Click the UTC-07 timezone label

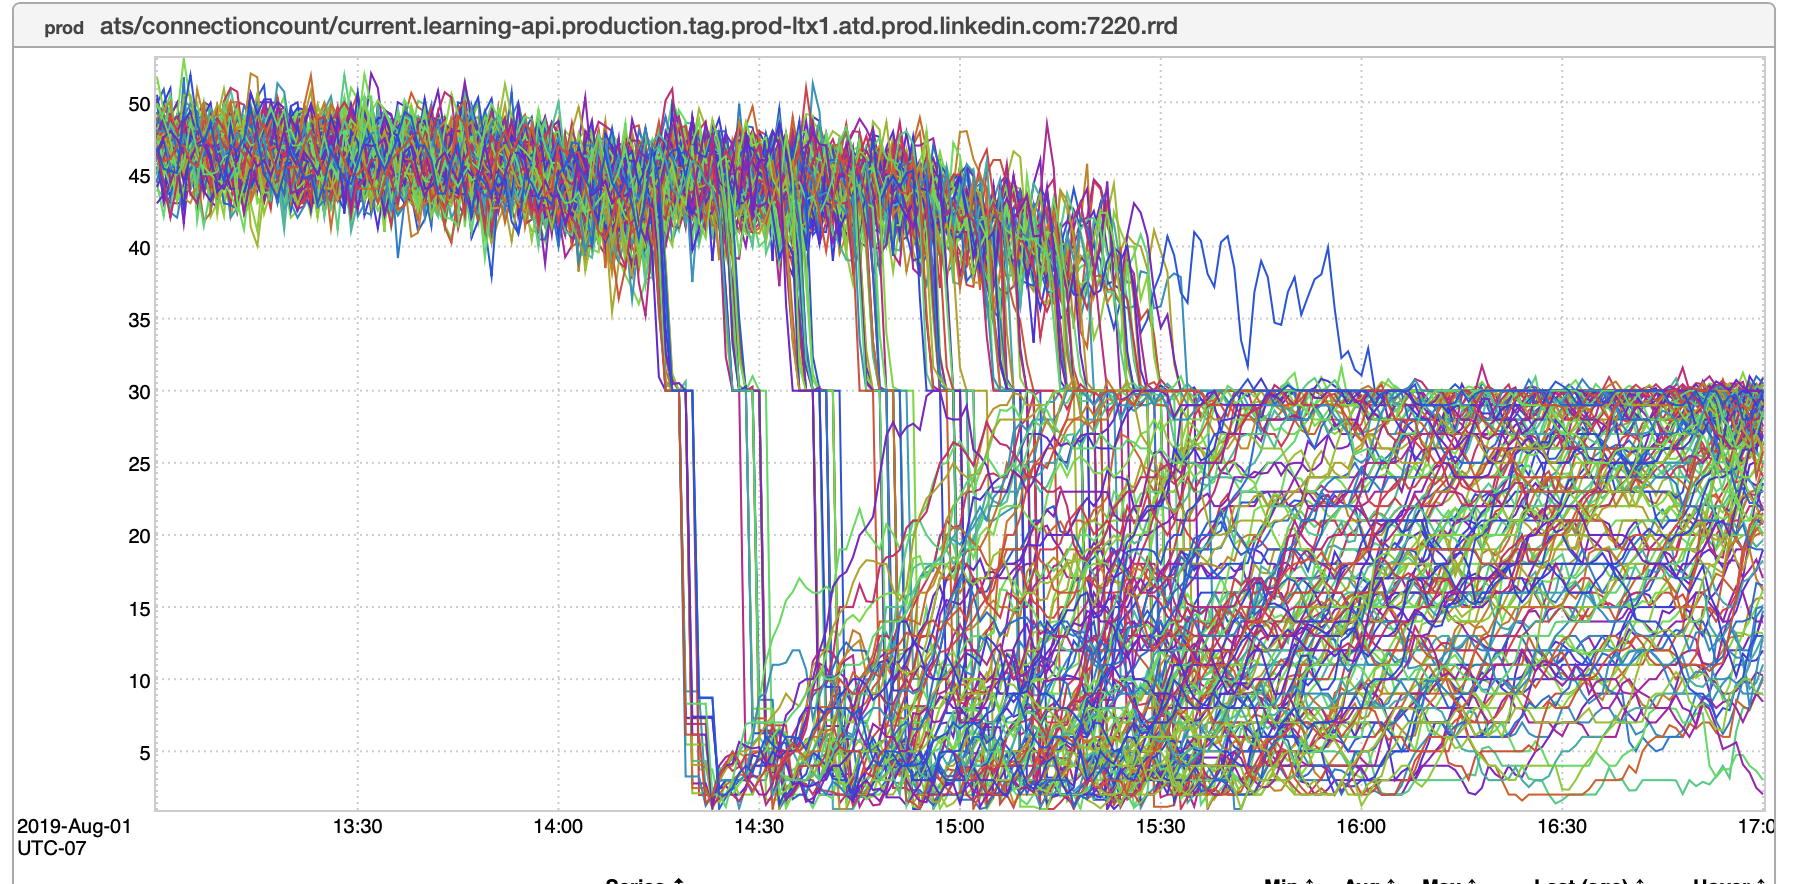tap(52, 848)
